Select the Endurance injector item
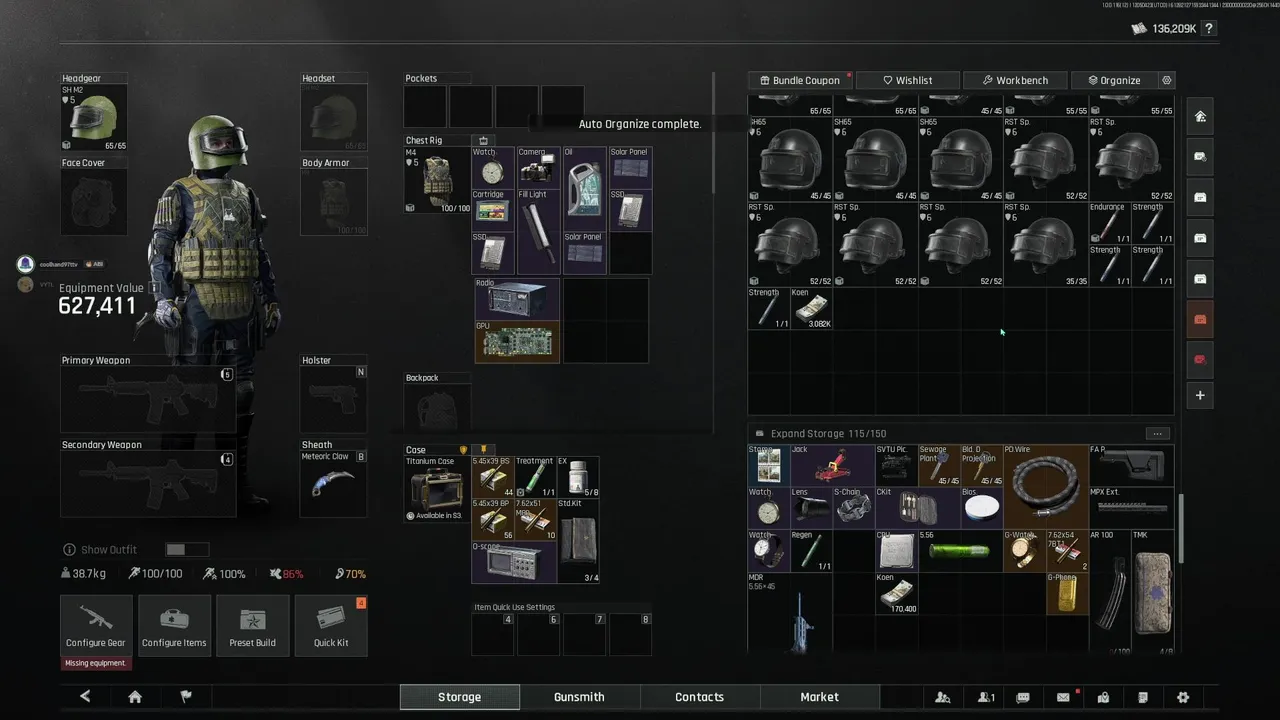The image size is (1280, 720). pos(1109,223)
